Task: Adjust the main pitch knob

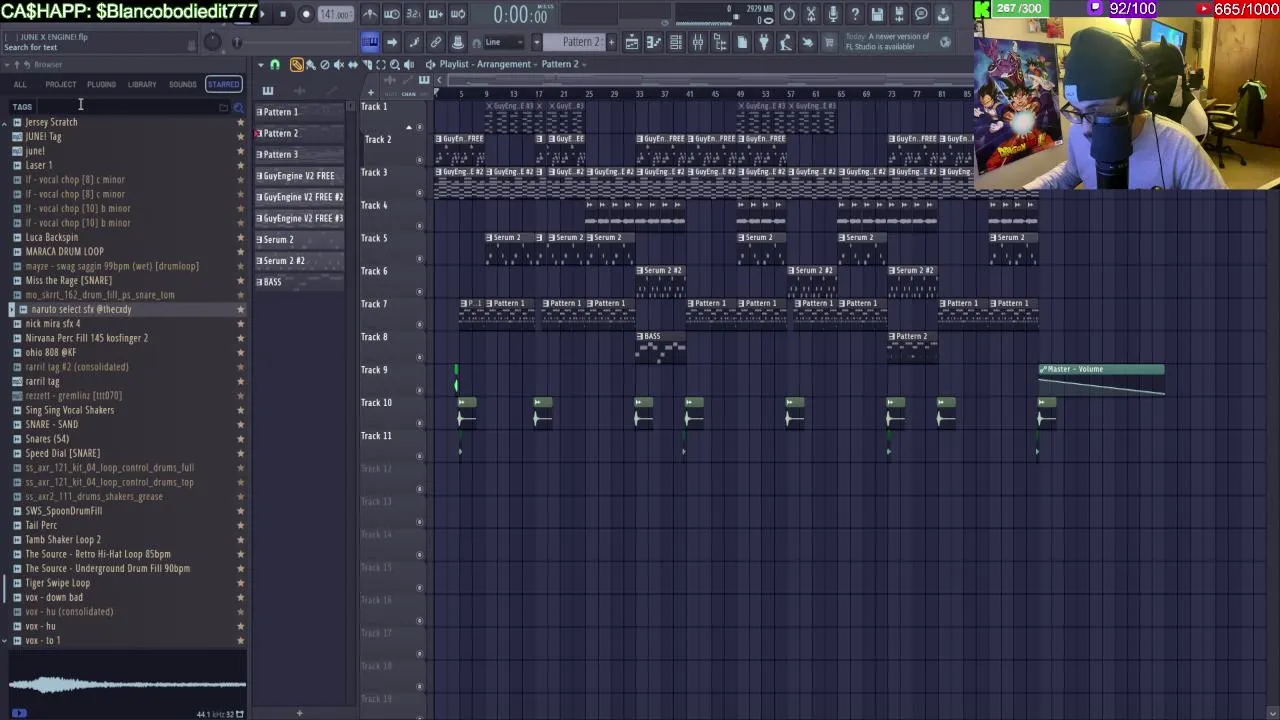Action: [x=237, y=42]
